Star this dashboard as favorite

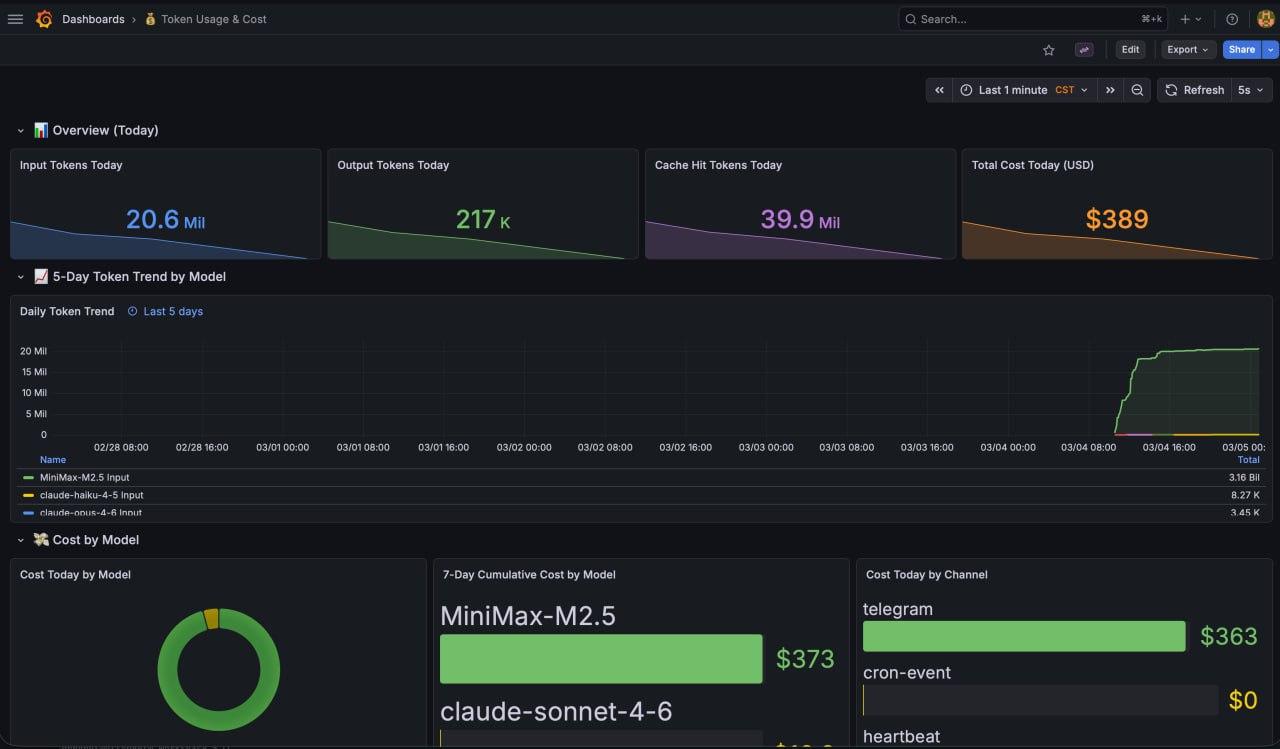1048,50
